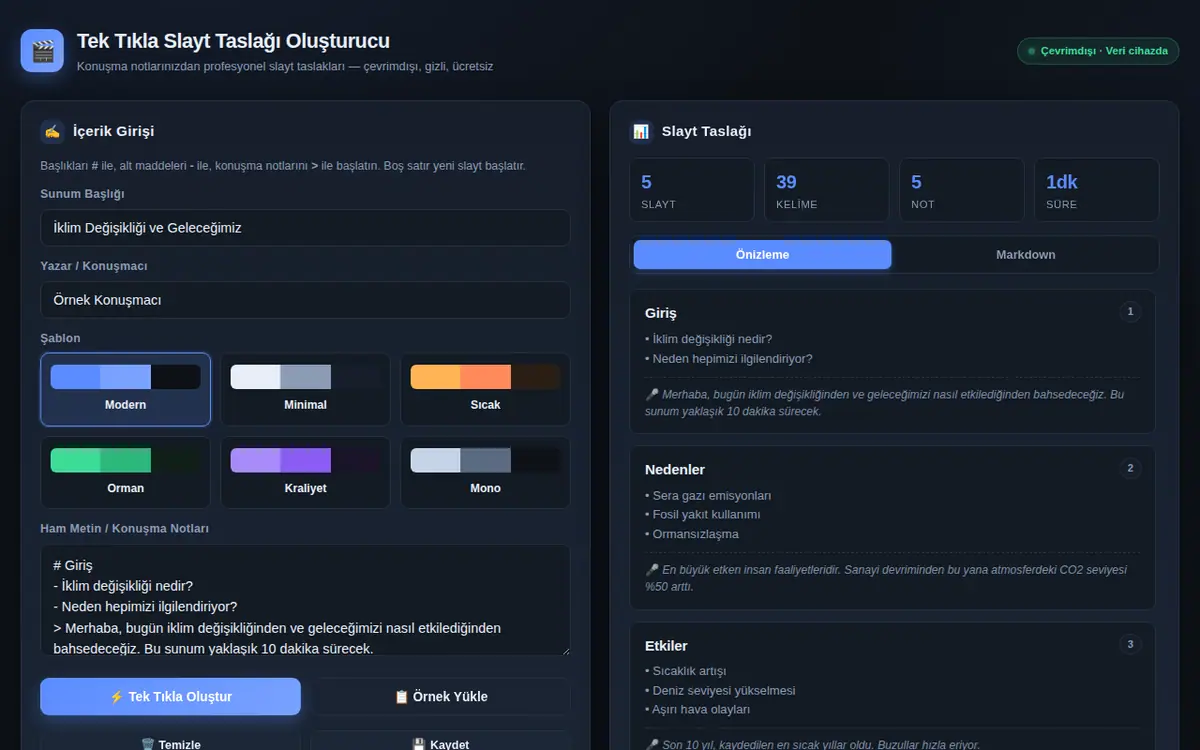Click the Giriş speaker note starting "Merhaba"
Image resolution: width=1200 pixels, height=750 pixels.
(892, 402)
